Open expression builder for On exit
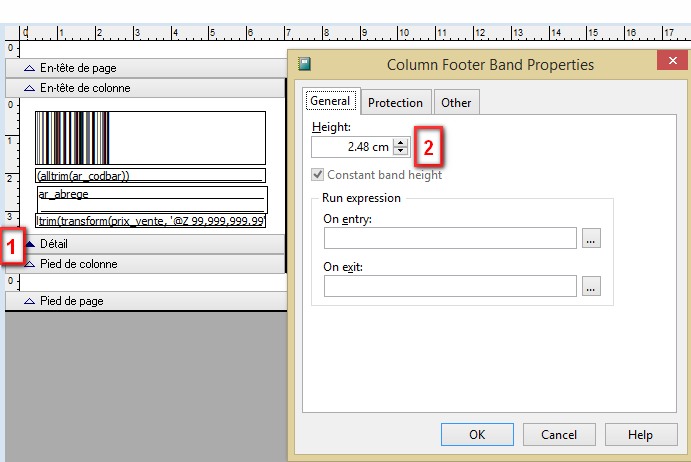Image resolution: width=691 pixels, height=462 pixels. pos(591,286)
